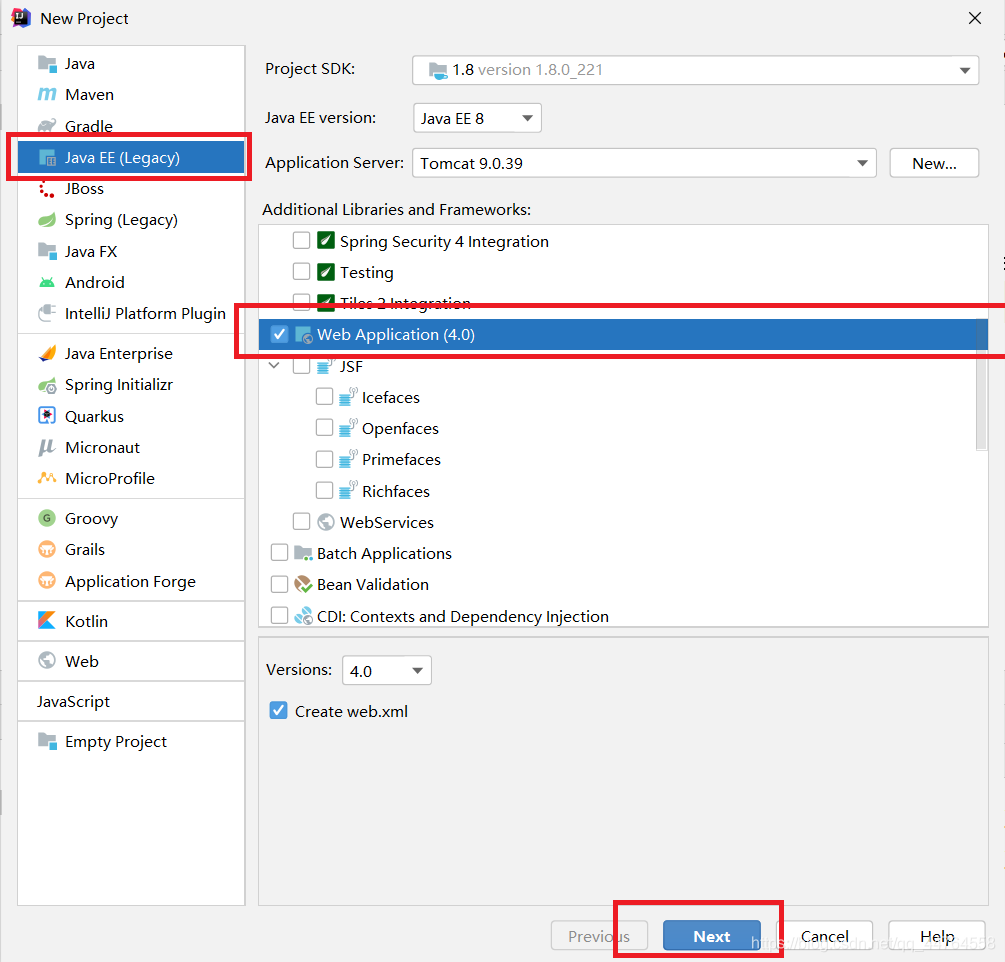Open the Versions 4.0 dropdown
Screen dimensions: 1005x962
point(386,670)
